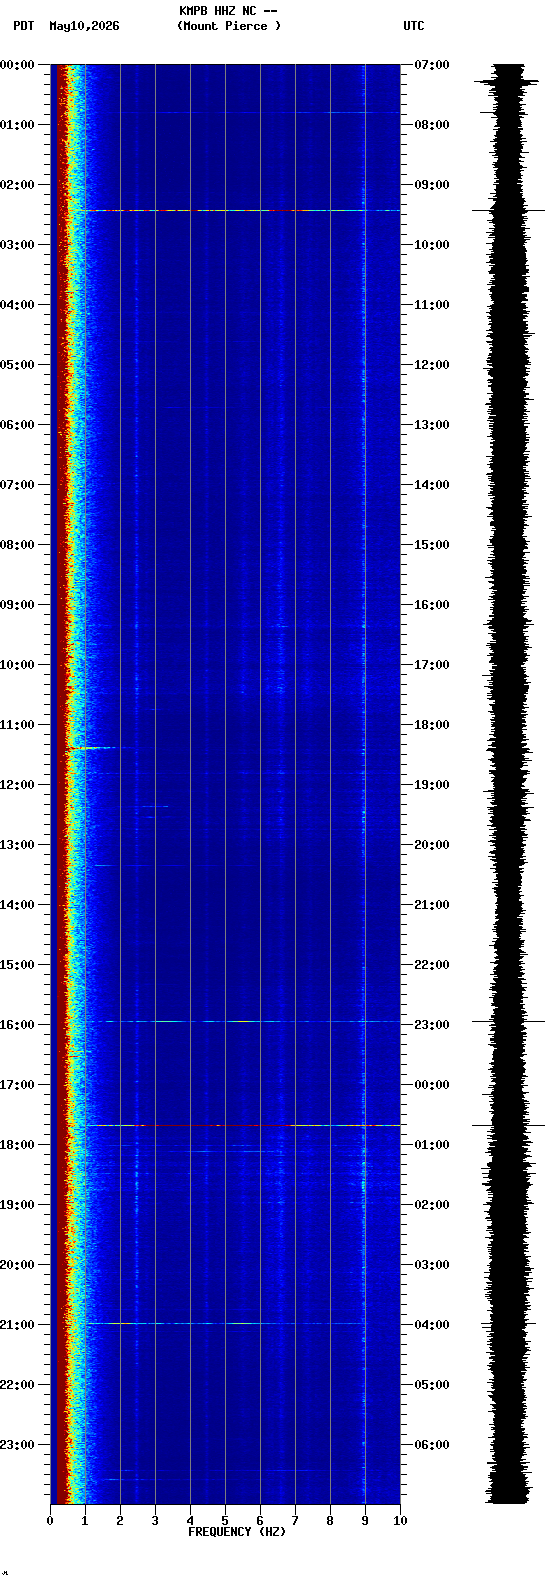Click frequency axis tick label "2"
The width and height of the screenshot is (552, 1584).
(x=120, y=1521)
